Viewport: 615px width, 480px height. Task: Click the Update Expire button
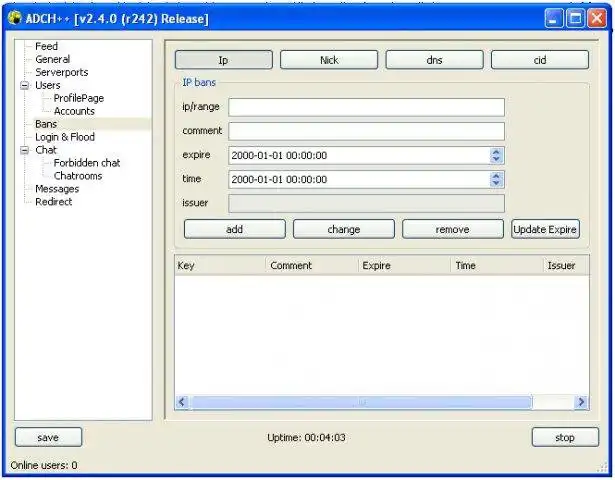(x=545, y=229)
